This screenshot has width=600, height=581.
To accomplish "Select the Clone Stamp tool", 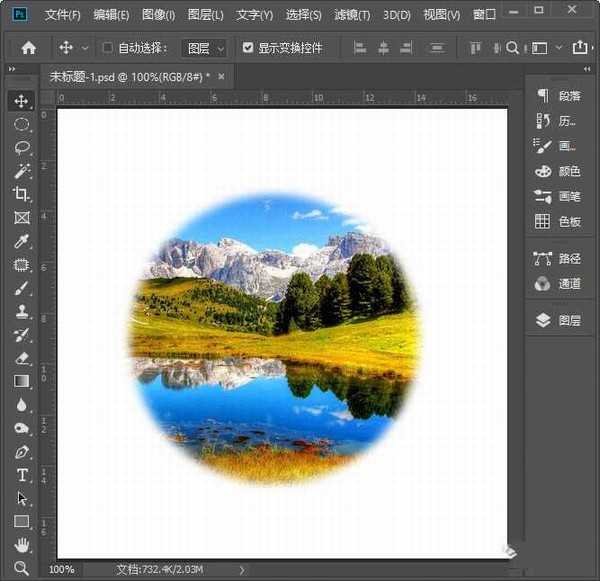I will pyautogui.click(x=21, y=311).
